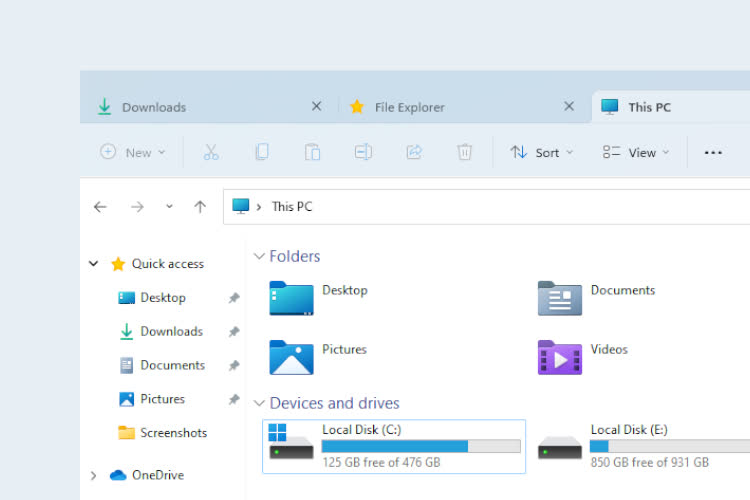Unpin Downloads using its pin icon
This screenshot has height=500, width=750.
(234, 332)
